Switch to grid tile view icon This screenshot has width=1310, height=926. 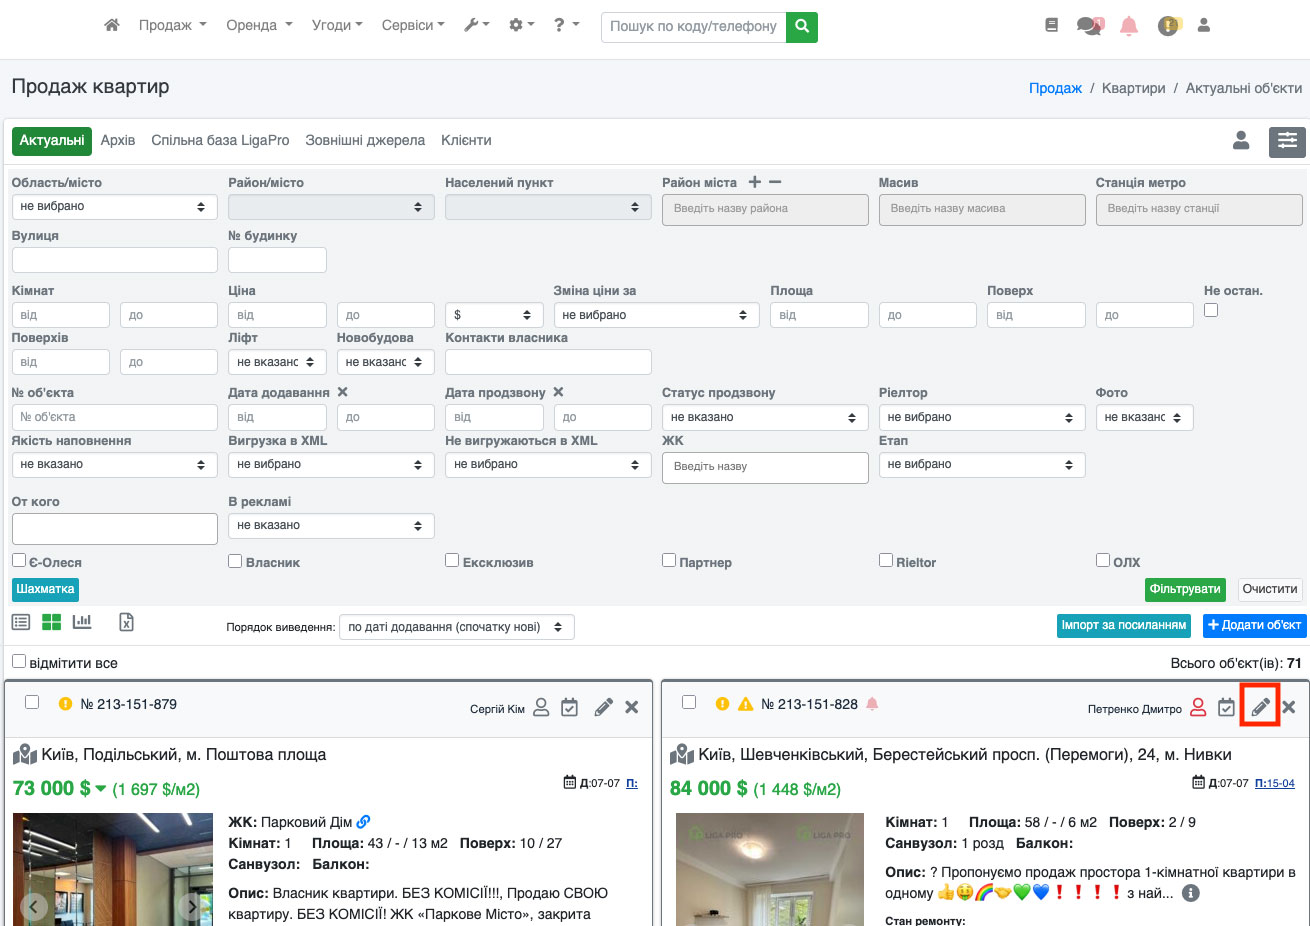pyautogui.click(x=52, y=622)
